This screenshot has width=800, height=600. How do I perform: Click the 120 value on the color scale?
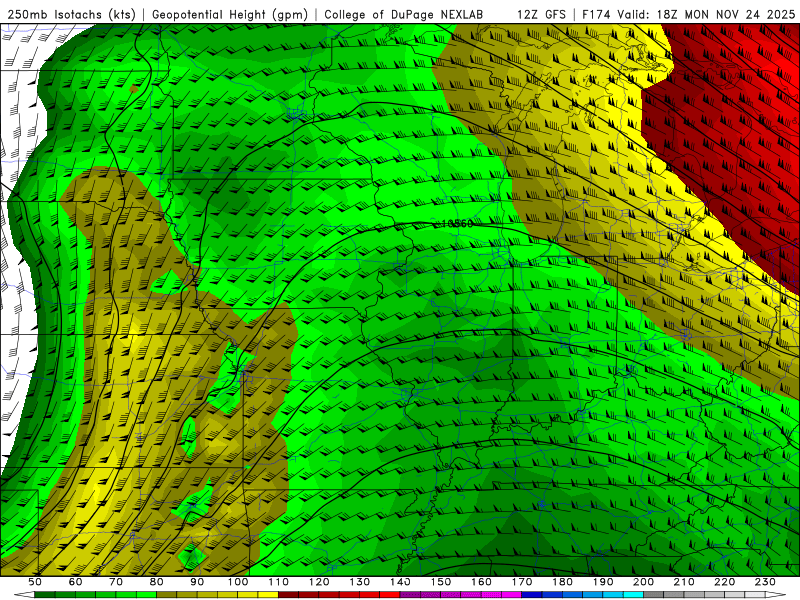pyautogui.click(x=319, y=582)
